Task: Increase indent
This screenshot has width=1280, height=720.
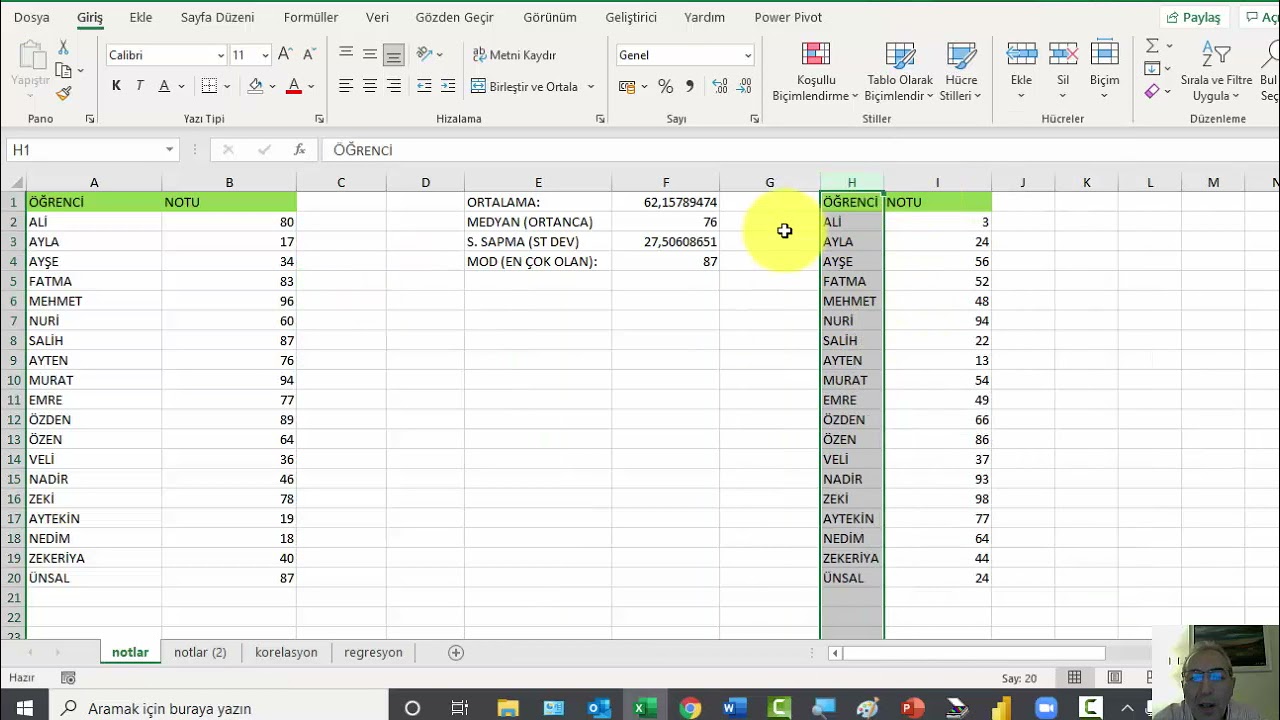Action: tap(448, 86)
